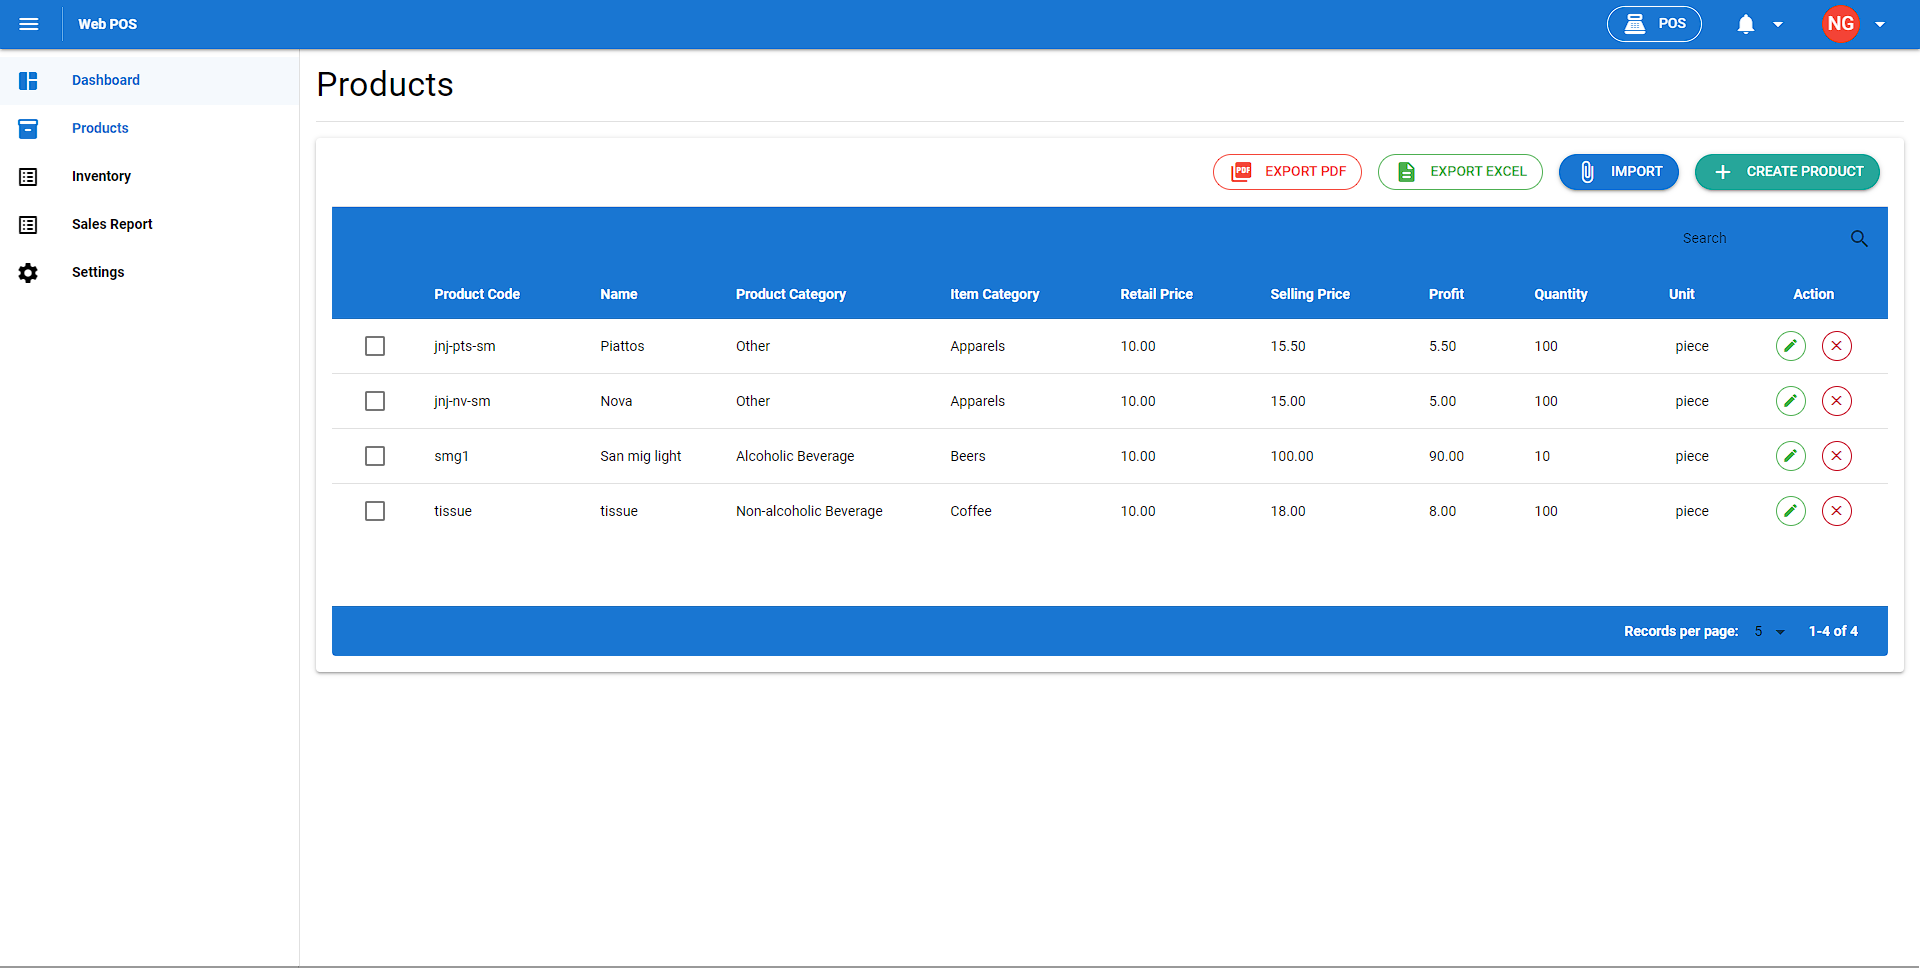
Task: Select the jnj-pts-sm product checkbox
Action: (x=375, y=346)
